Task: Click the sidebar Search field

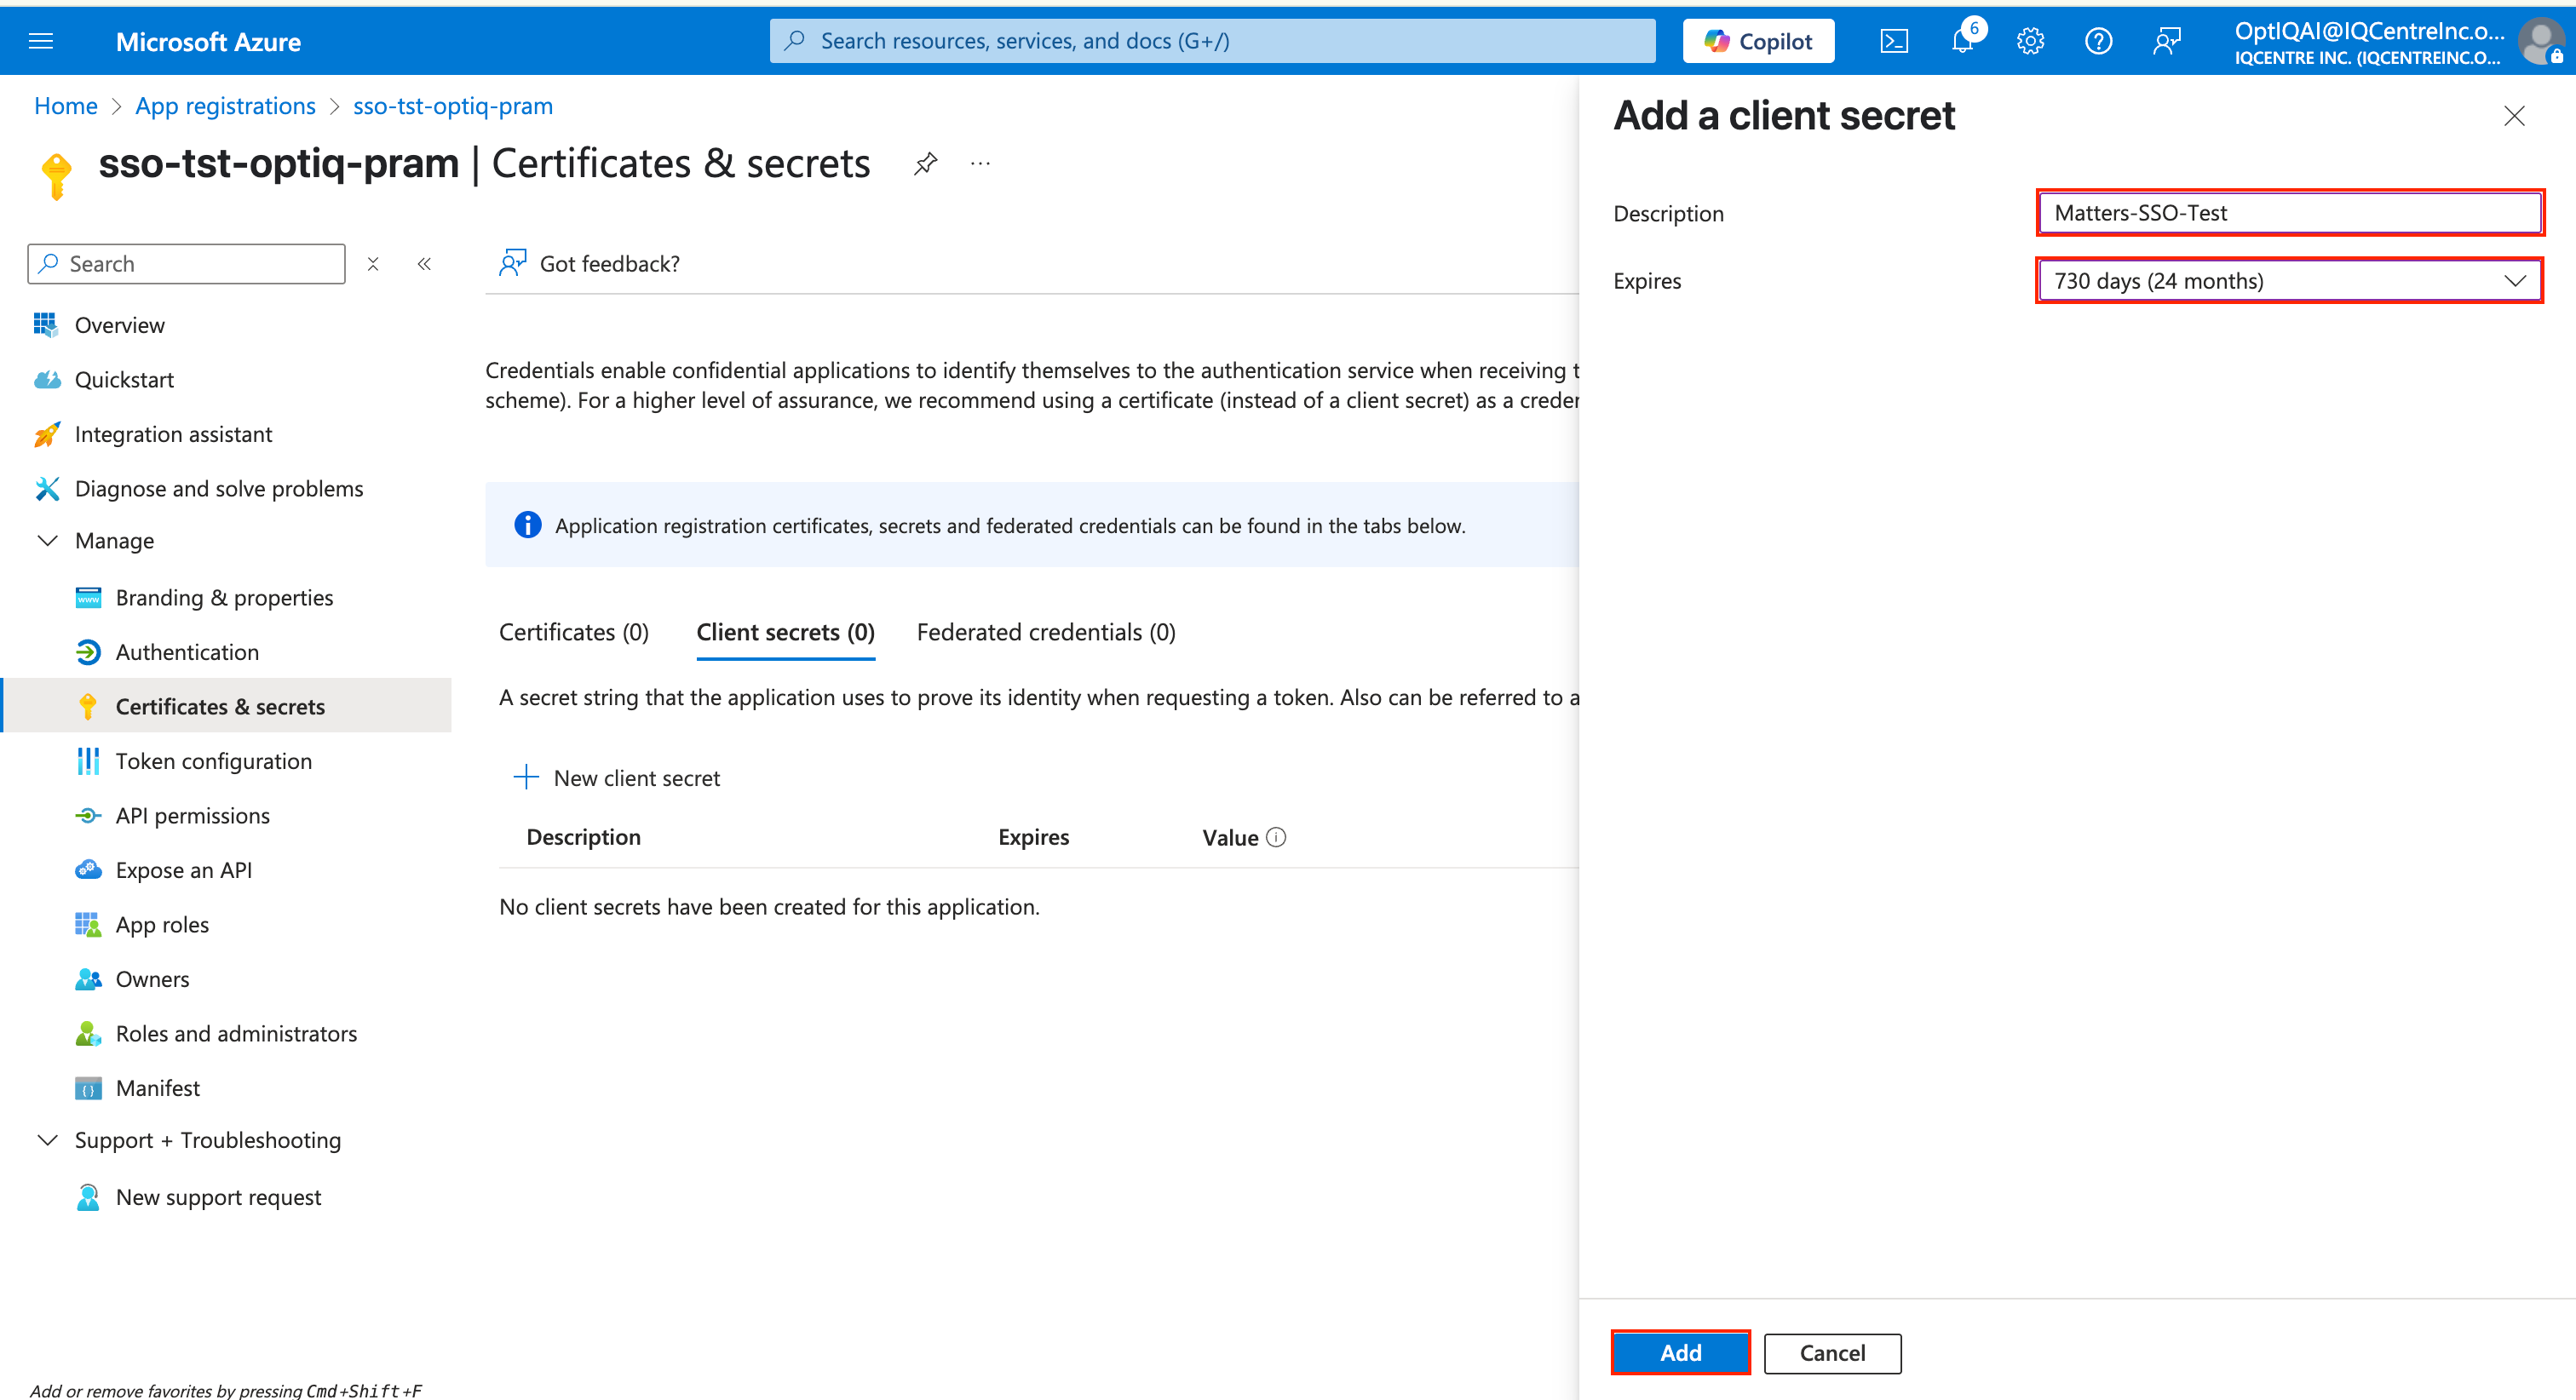Action: pyautogui.click(x=187, y=264)
